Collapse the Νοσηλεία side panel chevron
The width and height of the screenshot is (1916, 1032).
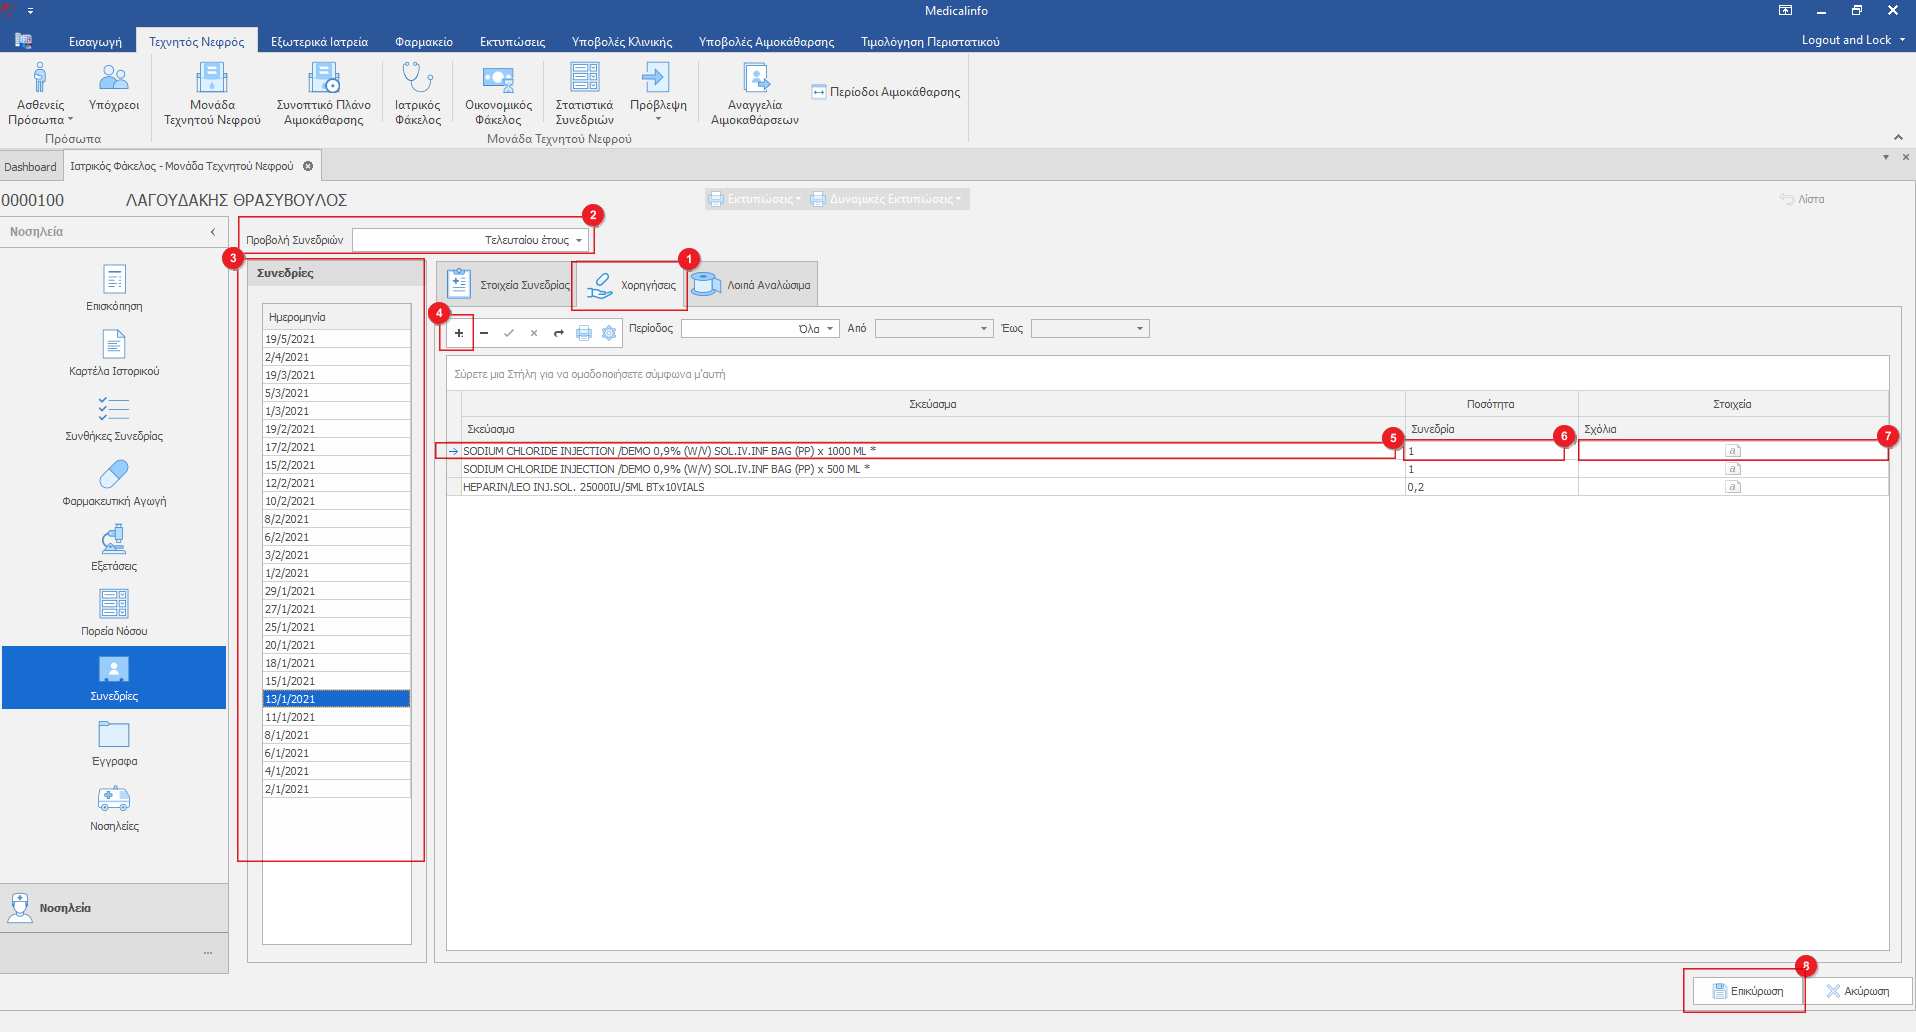click(x=213, y=232)
